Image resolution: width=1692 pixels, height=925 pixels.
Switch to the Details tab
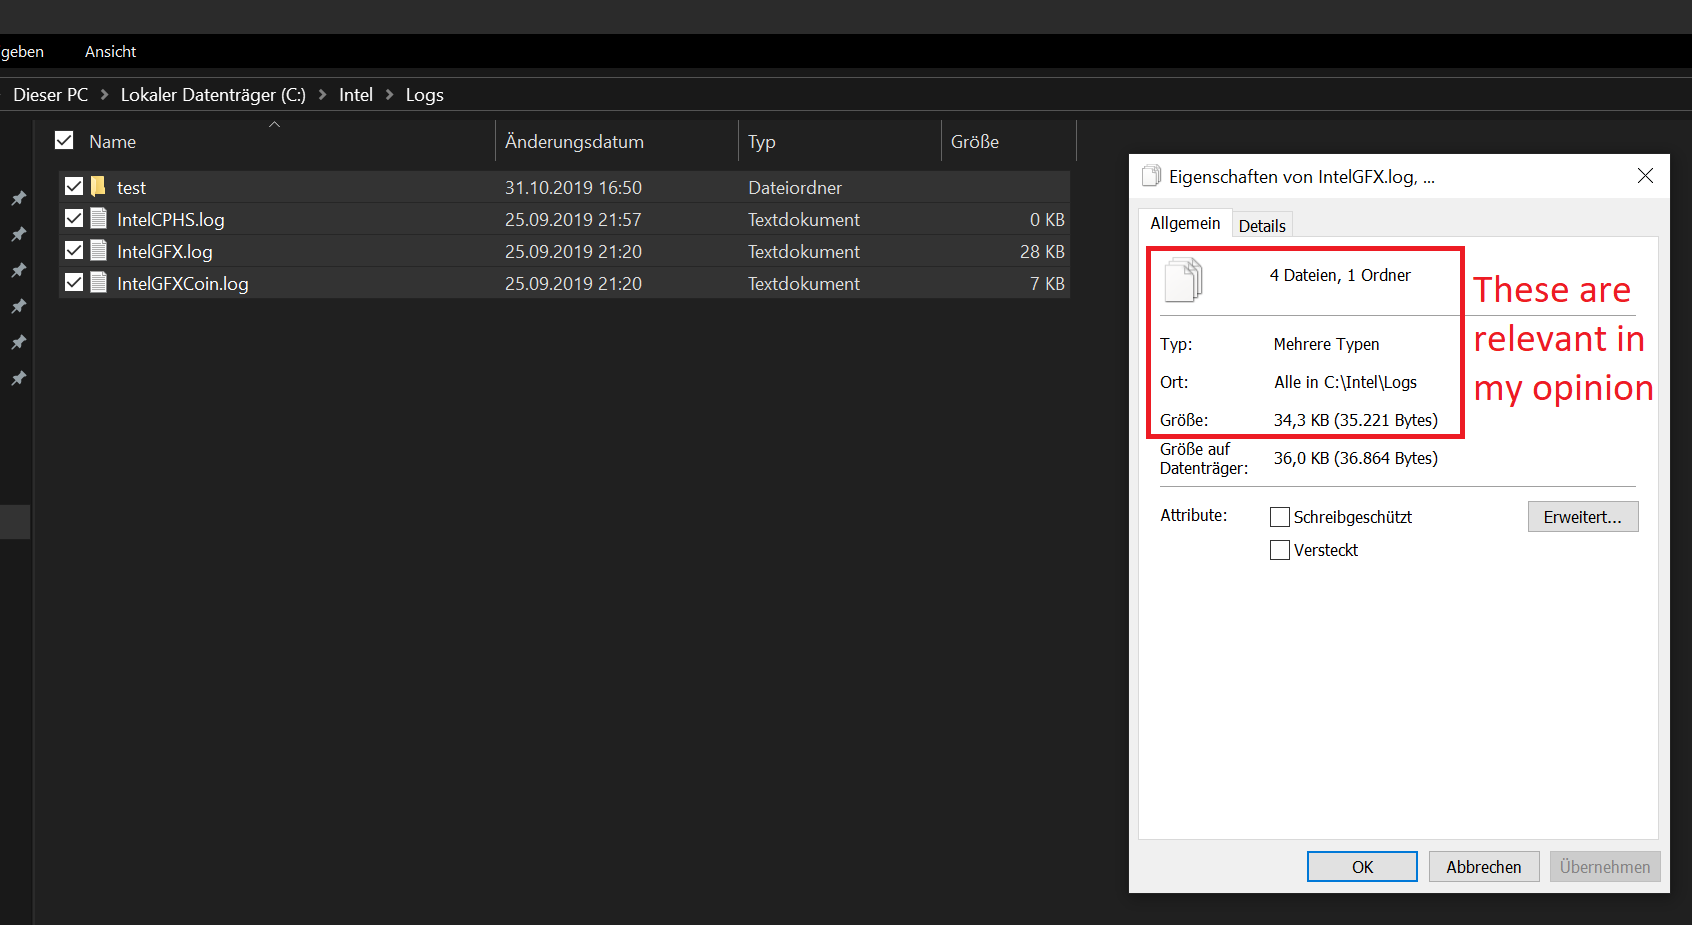(1262, 225)
